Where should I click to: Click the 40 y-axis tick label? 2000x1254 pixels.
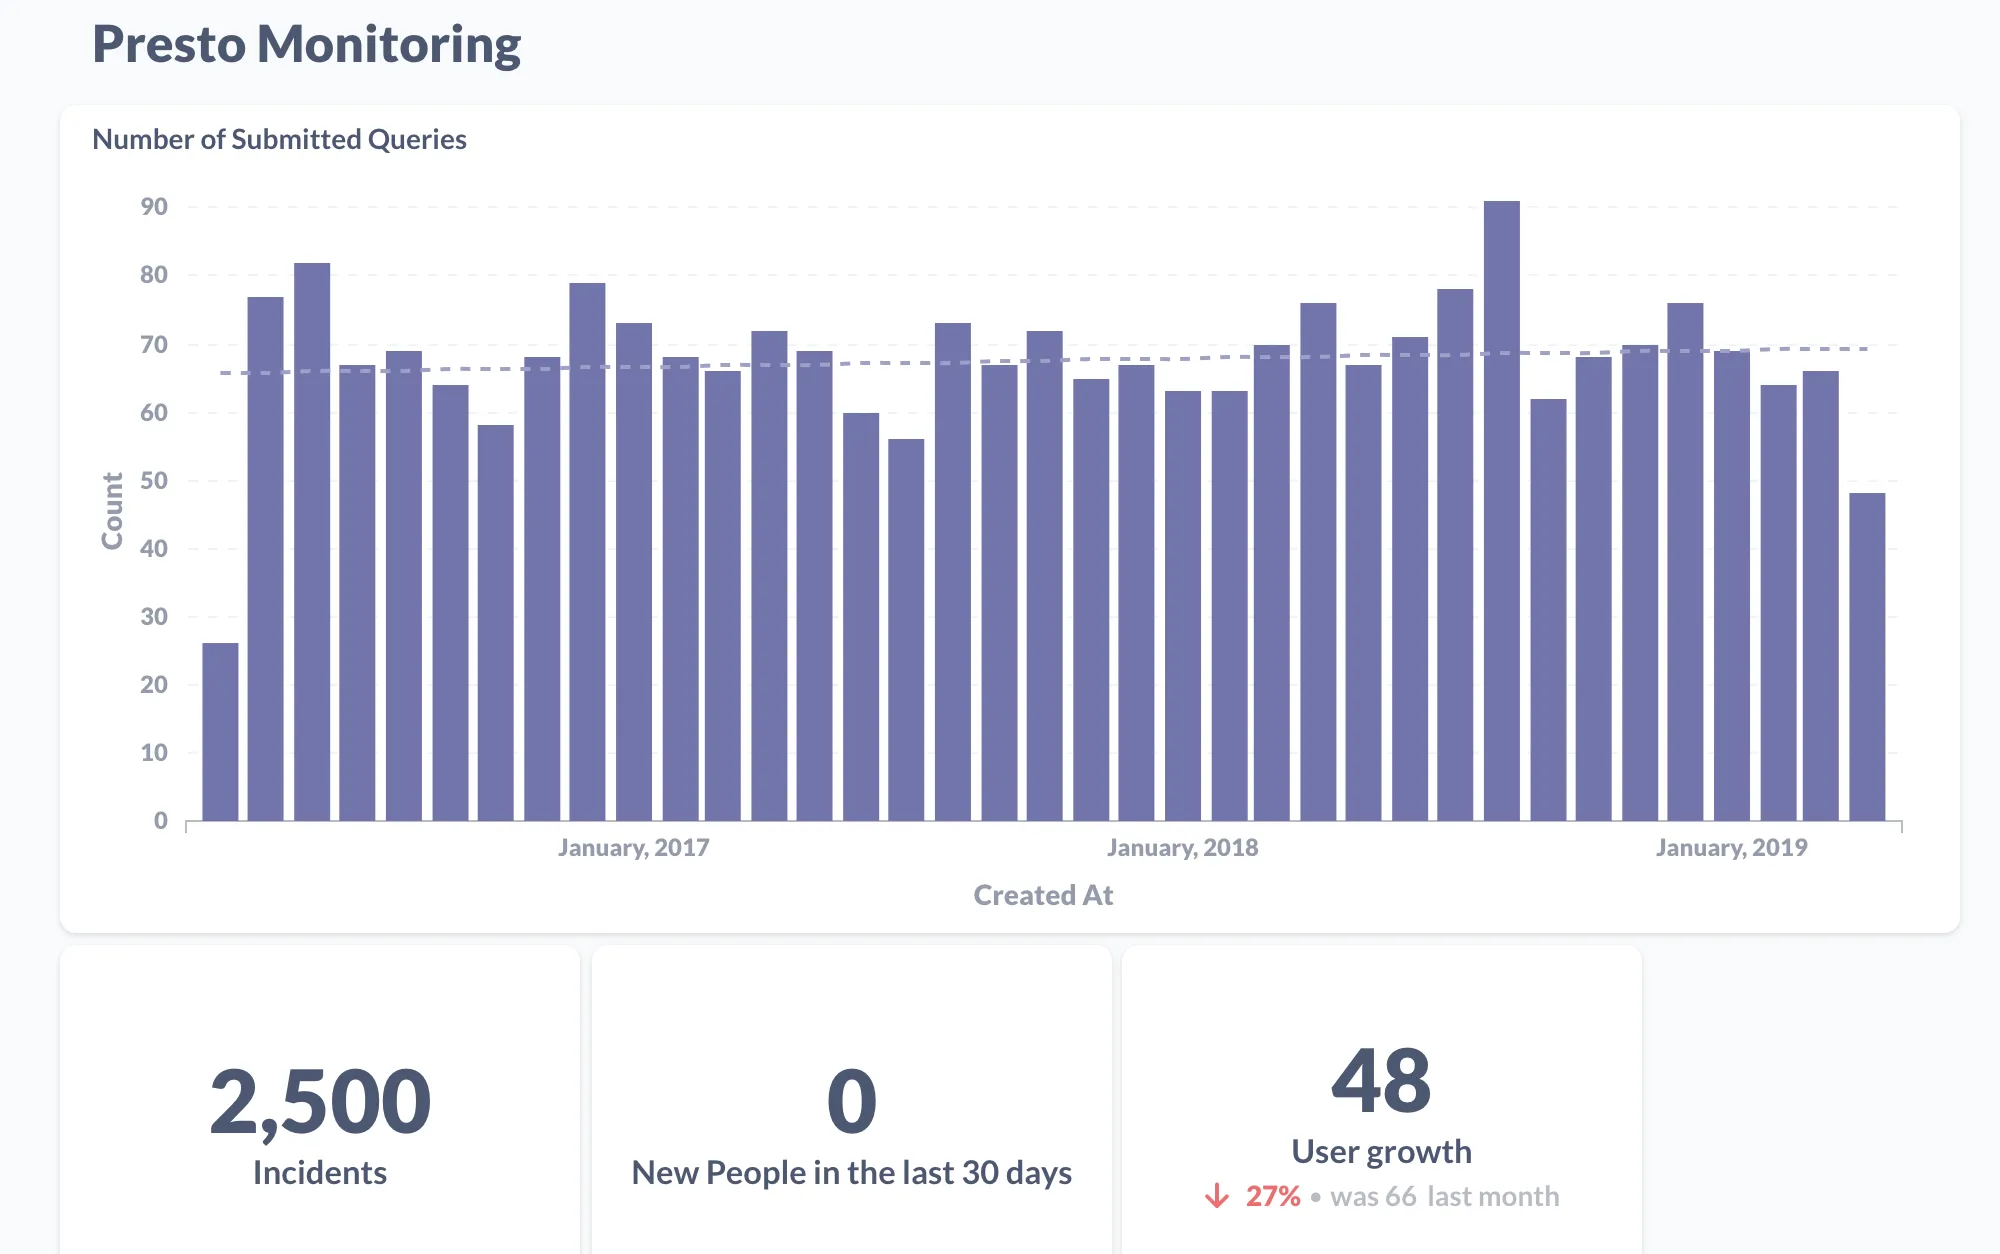pyautogui.click(x=154, y=549)
